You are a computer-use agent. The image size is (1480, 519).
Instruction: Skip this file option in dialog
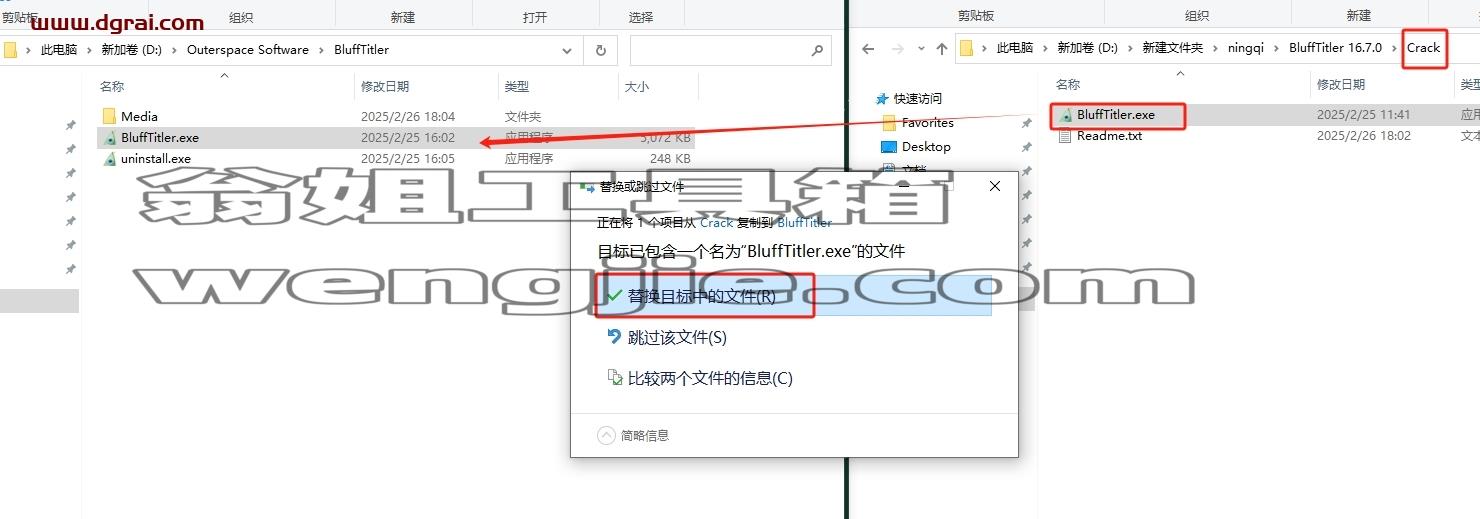point(677,337)
